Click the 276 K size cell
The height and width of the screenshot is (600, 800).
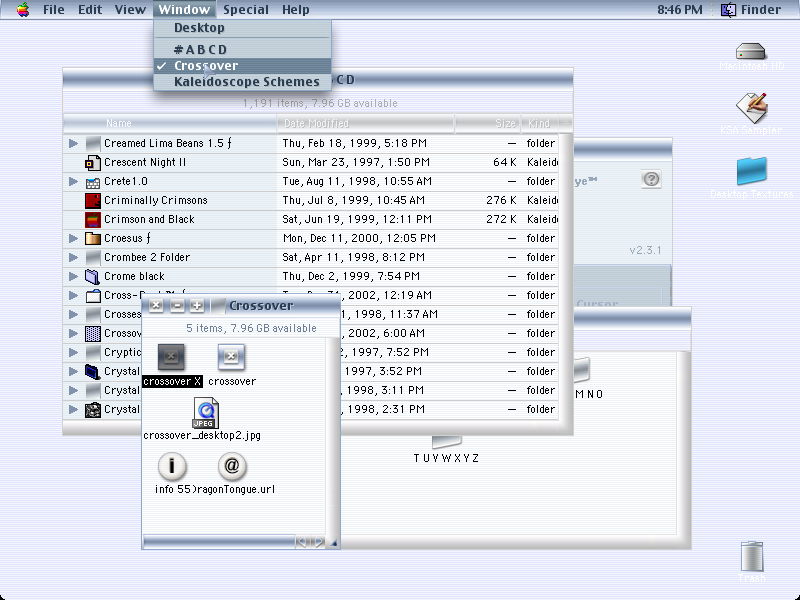click(x=501, y=201)
